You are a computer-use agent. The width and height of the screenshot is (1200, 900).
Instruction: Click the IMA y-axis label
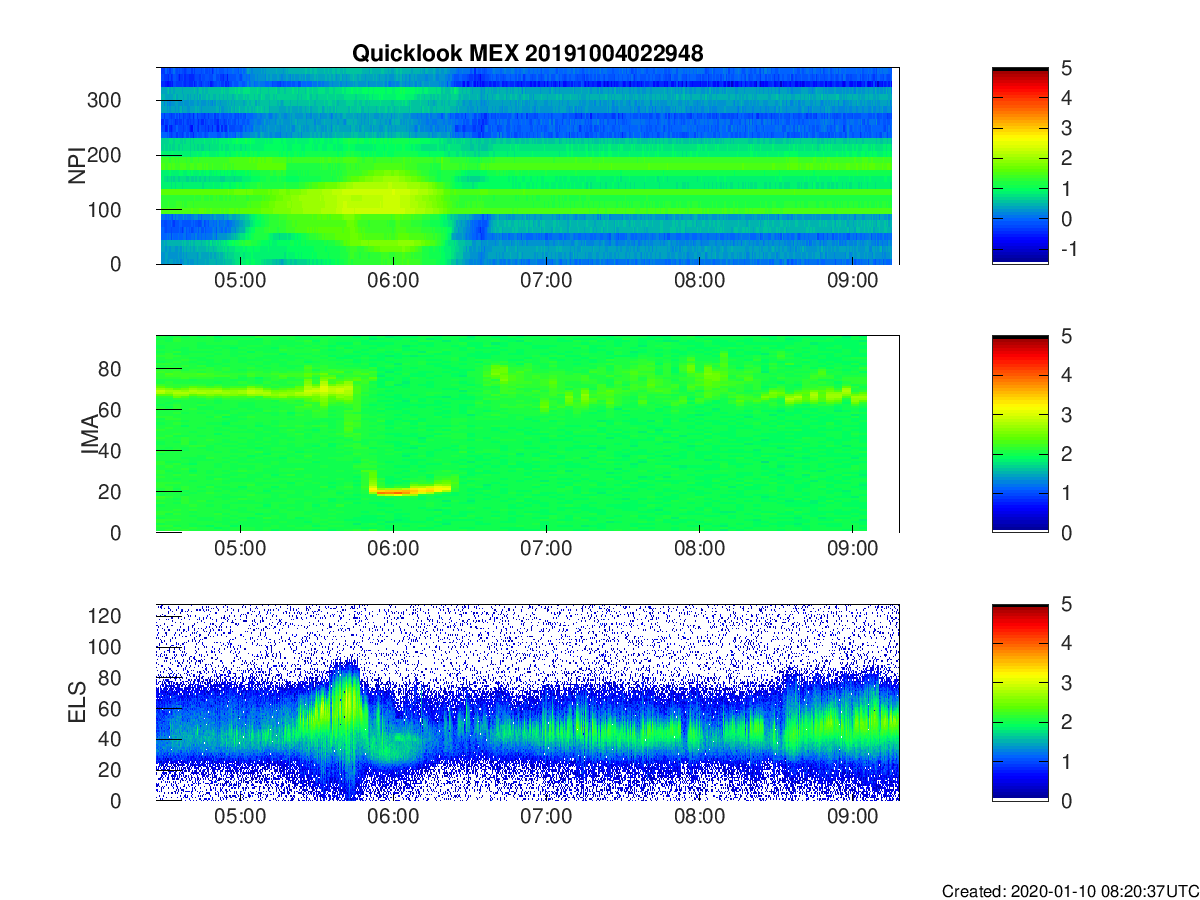[89, 434]
